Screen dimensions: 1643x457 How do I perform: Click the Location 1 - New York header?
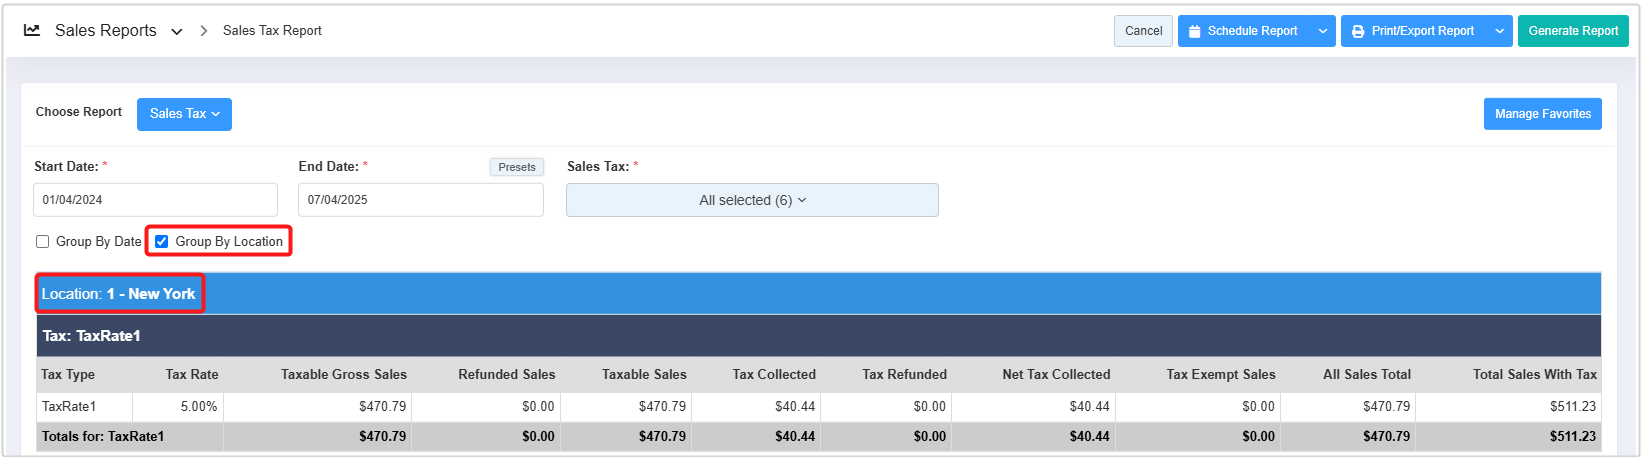(119, 294)
